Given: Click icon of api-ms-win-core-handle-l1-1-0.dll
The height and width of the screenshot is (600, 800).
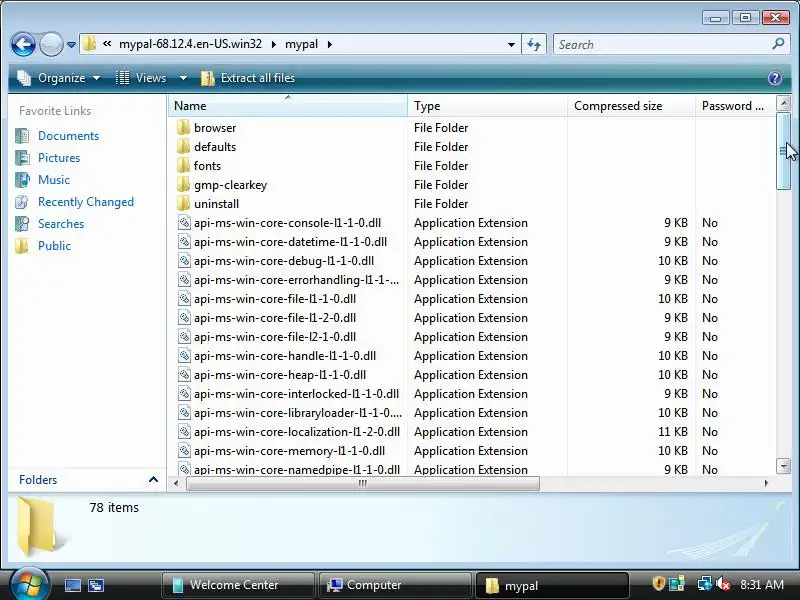Looking at the screenshot, I should [x=184, y=356].
